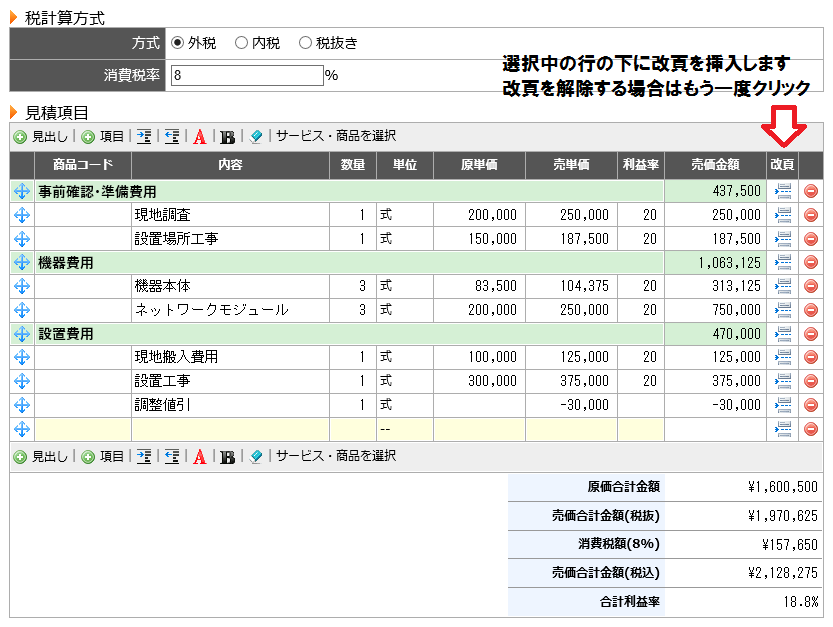
Task: Click move handle for 現地調査 row
Action: pyautogui.click(x=22, y=215)
